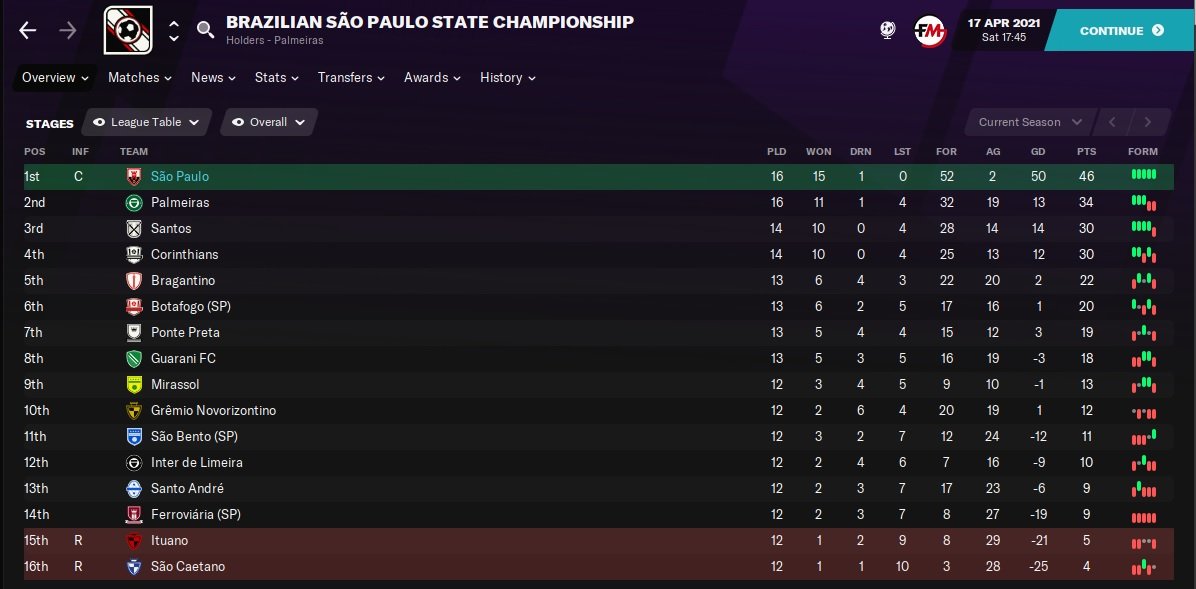
Task: Expand the Overview dropdown menu
Action: tap(55, 78)
